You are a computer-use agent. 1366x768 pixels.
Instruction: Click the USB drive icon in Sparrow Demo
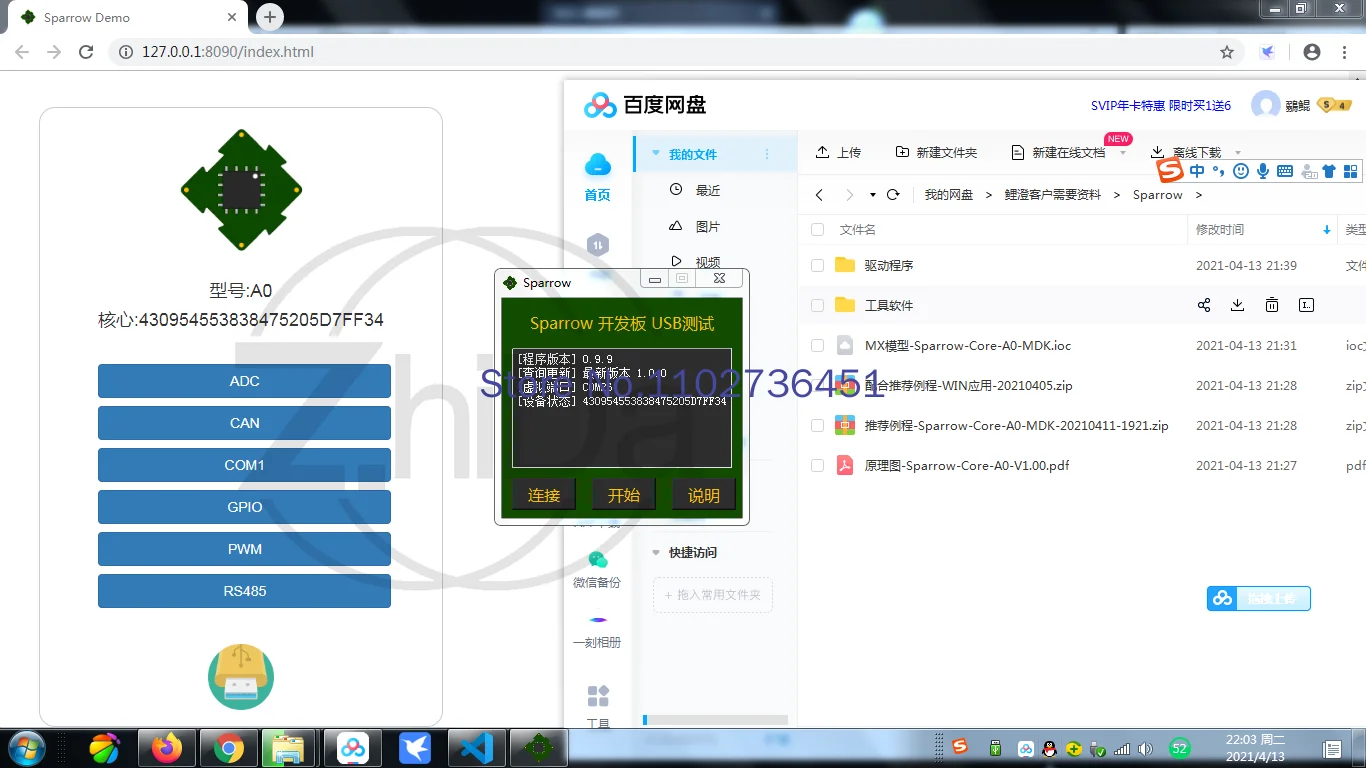pos(241,677)
